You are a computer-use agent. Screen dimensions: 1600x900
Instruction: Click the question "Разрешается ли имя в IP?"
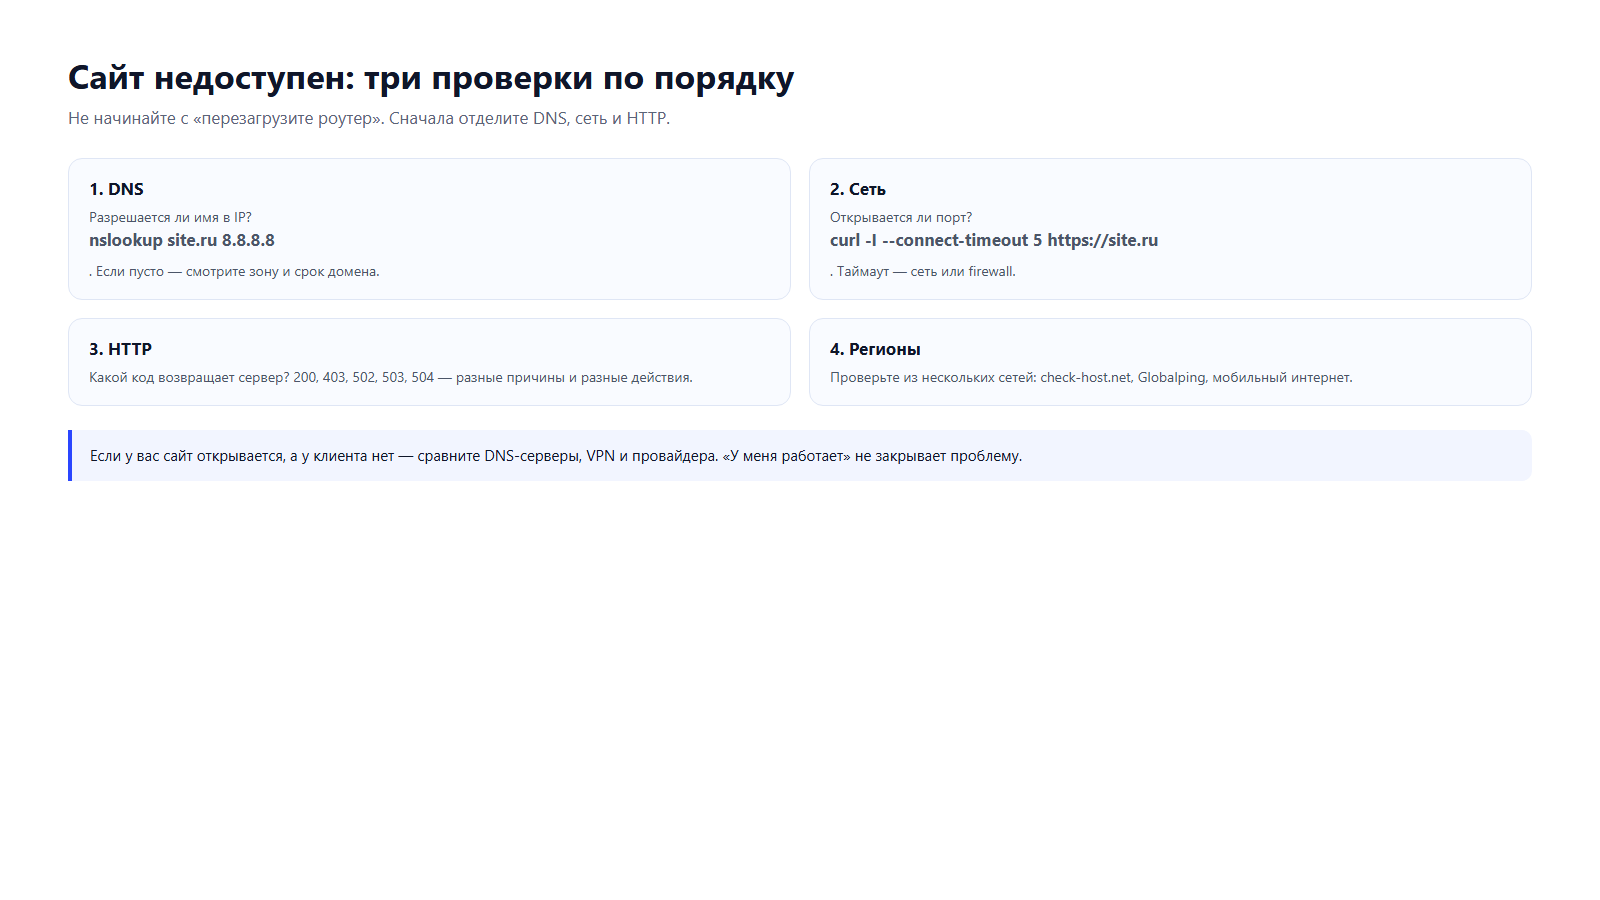[x=170, y=217]
